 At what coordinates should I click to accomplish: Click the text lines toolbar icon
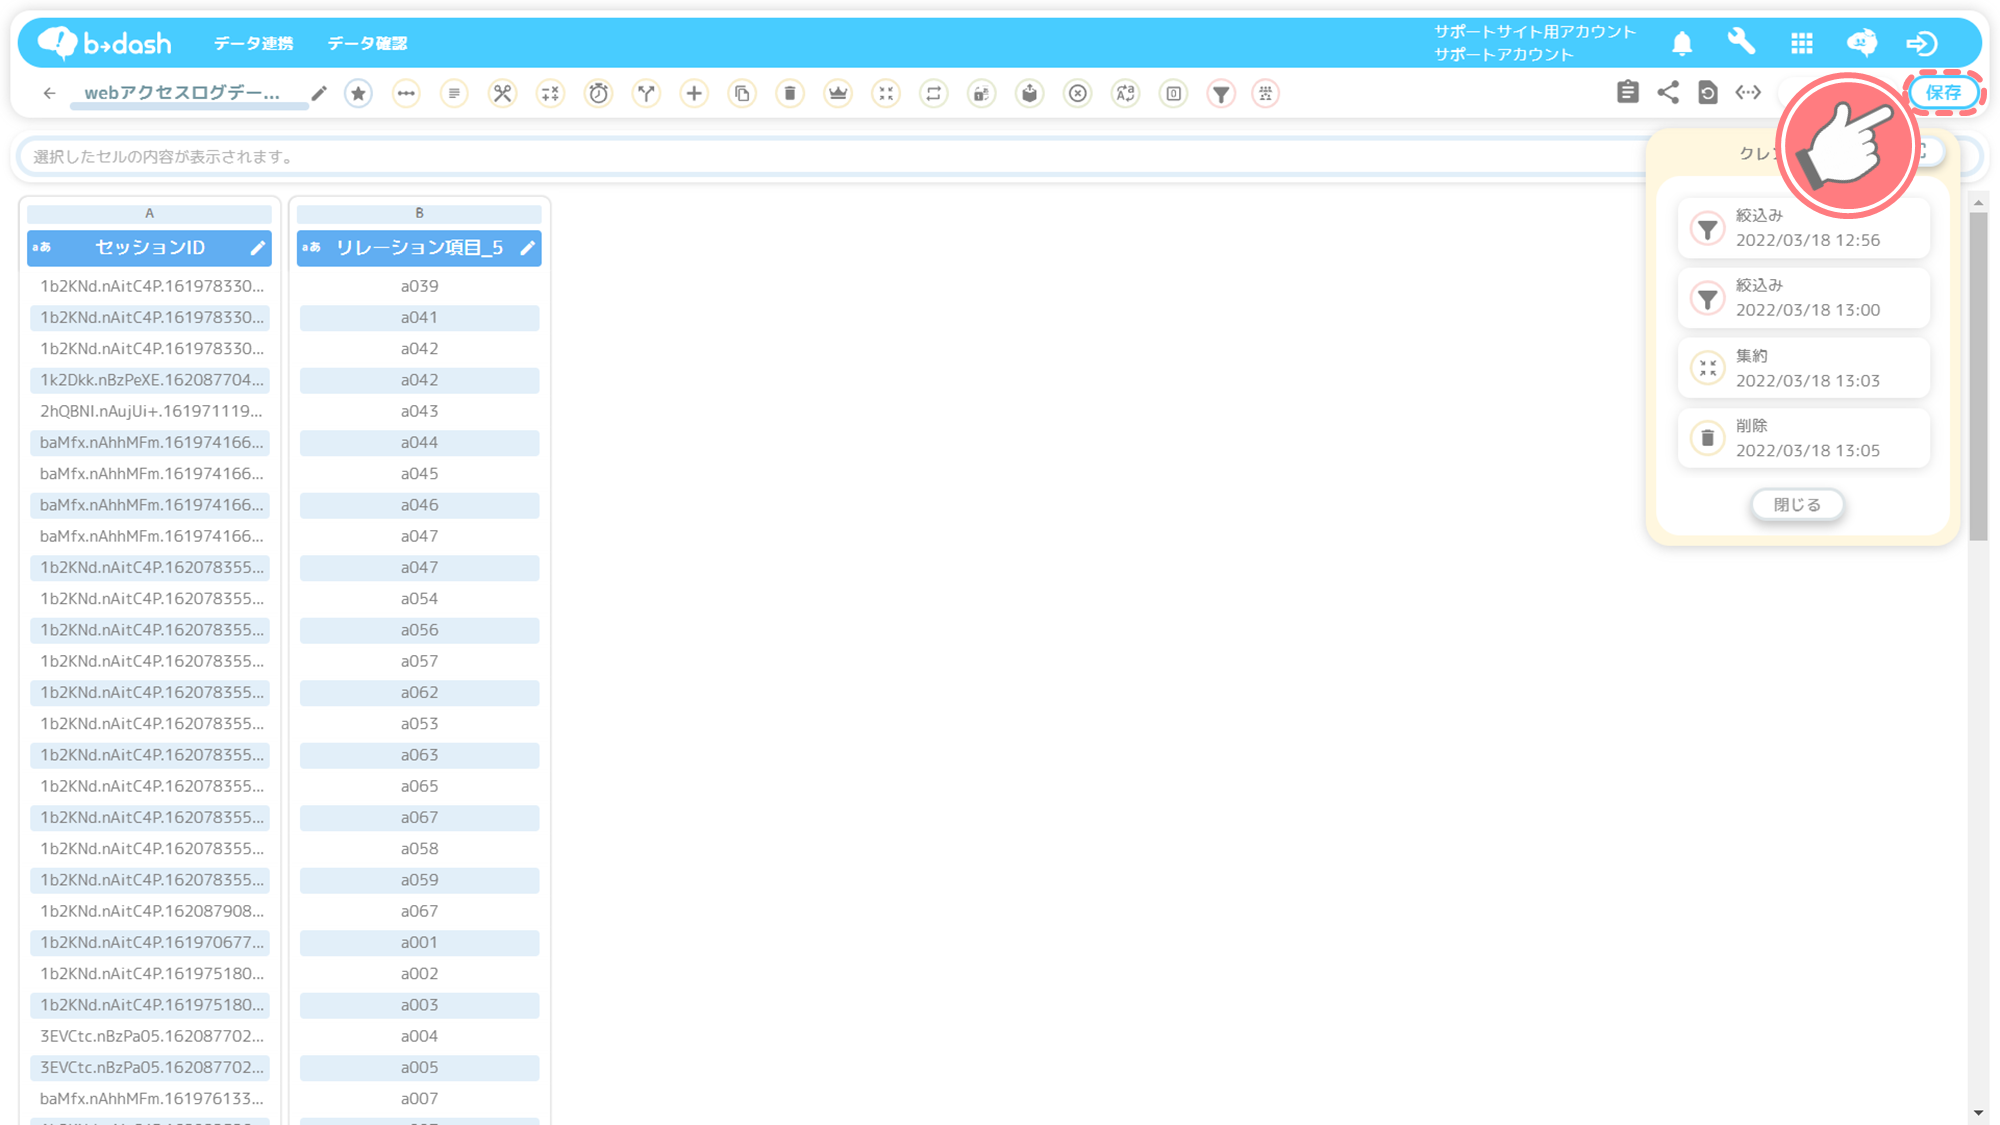pyautogui.click(x=454, y=93)
